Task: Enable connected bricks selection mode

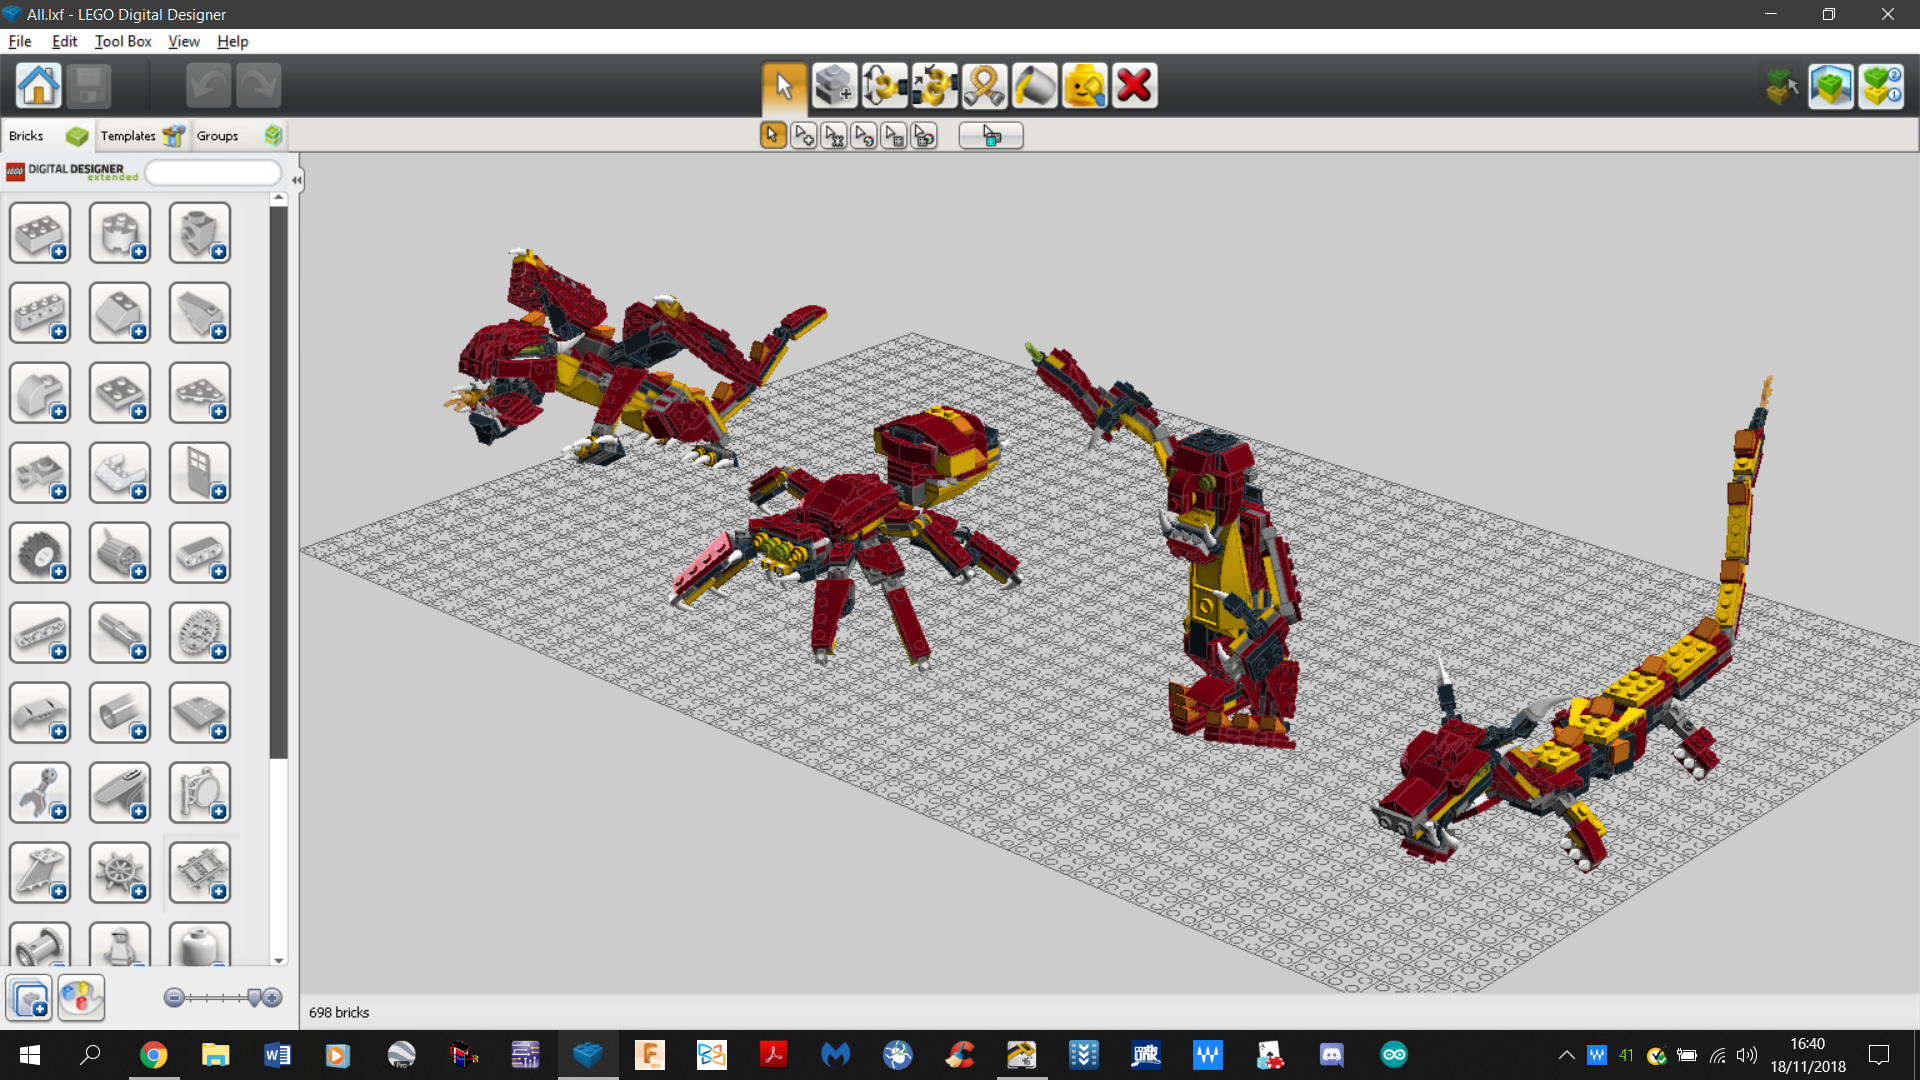Action: pos(833,136)
